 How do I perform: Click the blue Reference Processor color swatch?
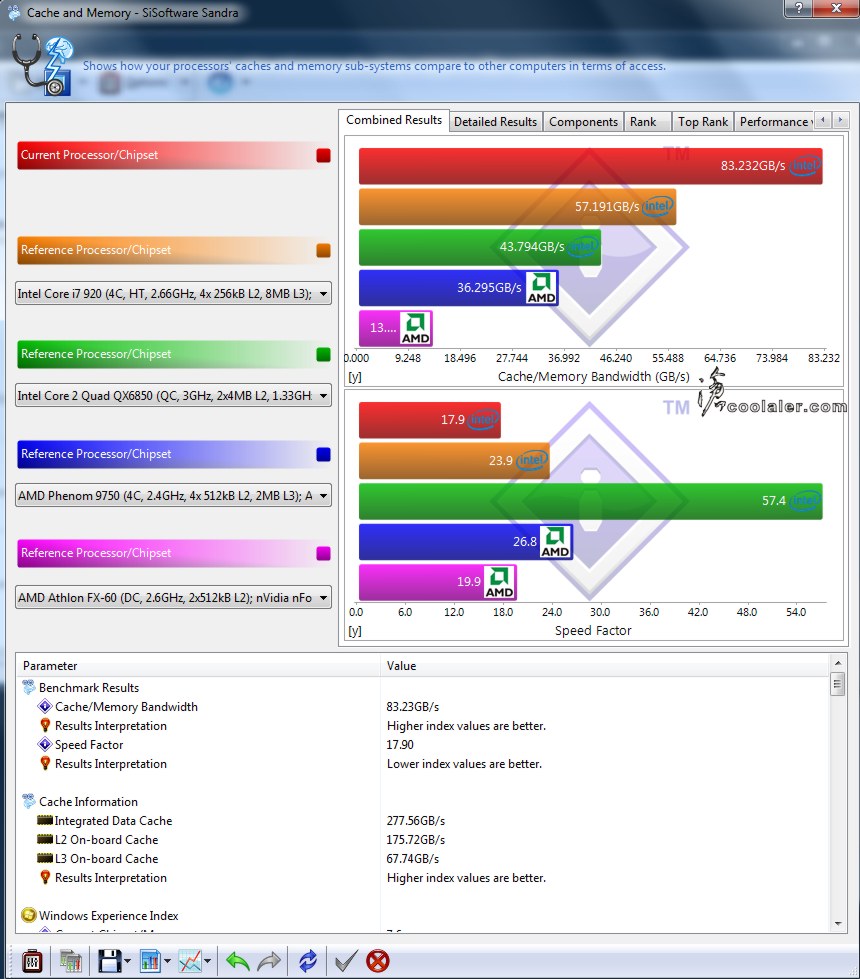[x=324, y=455]
